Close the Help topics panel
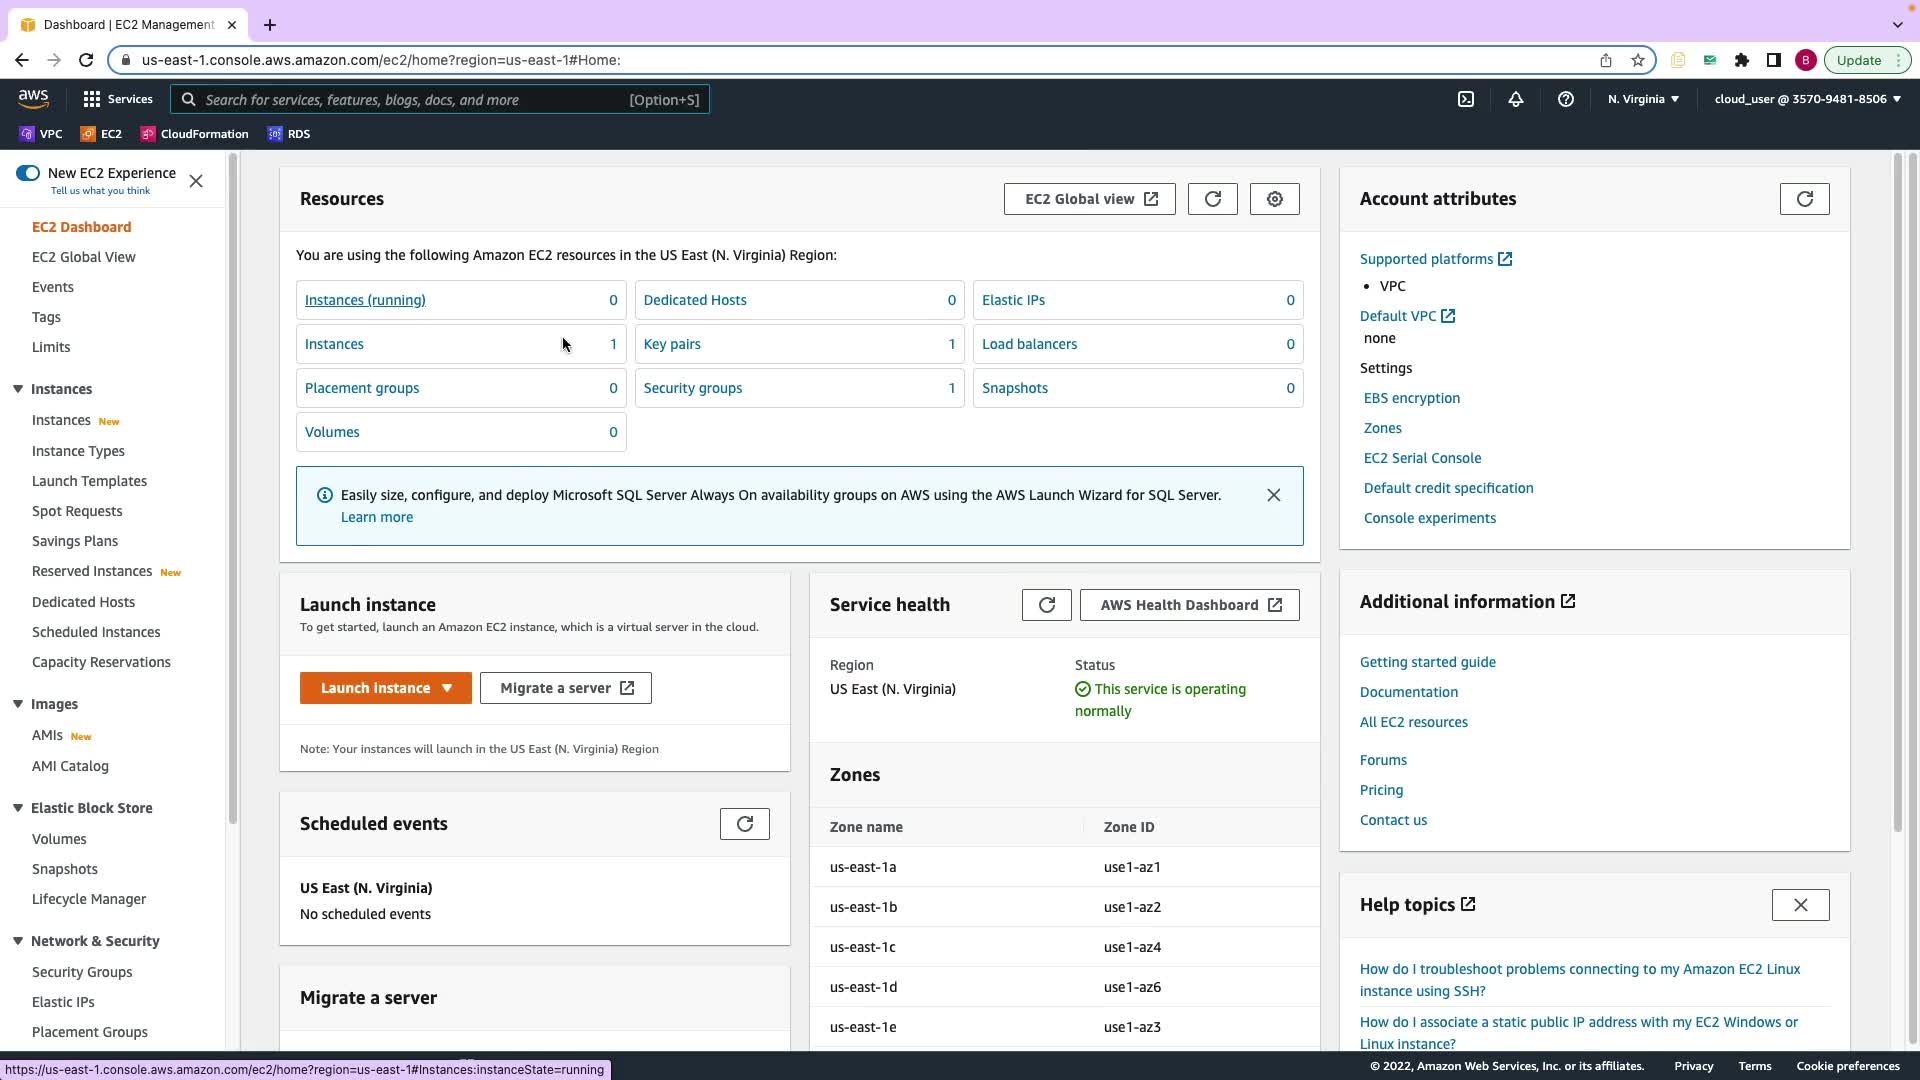Image resolution: width=1920 pixels, height=1080 pixels. tap(1800, 905)
